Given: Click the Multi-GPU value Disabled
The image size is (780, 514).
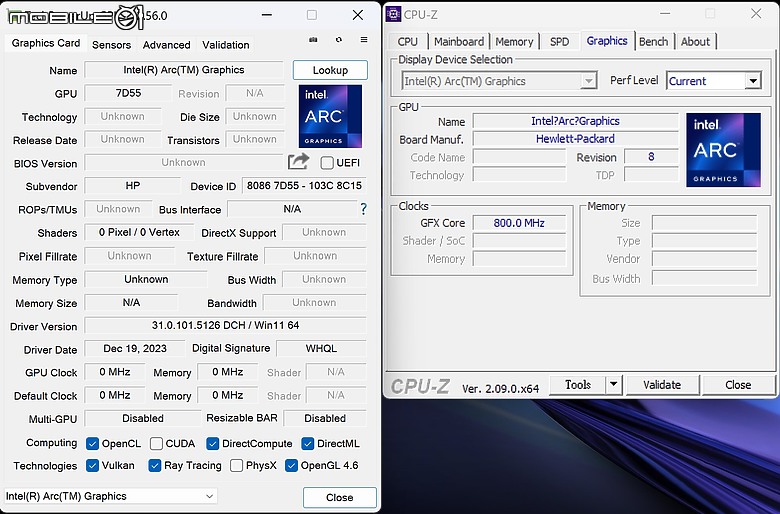Looking at the screenshot, I should pos(143,418).
